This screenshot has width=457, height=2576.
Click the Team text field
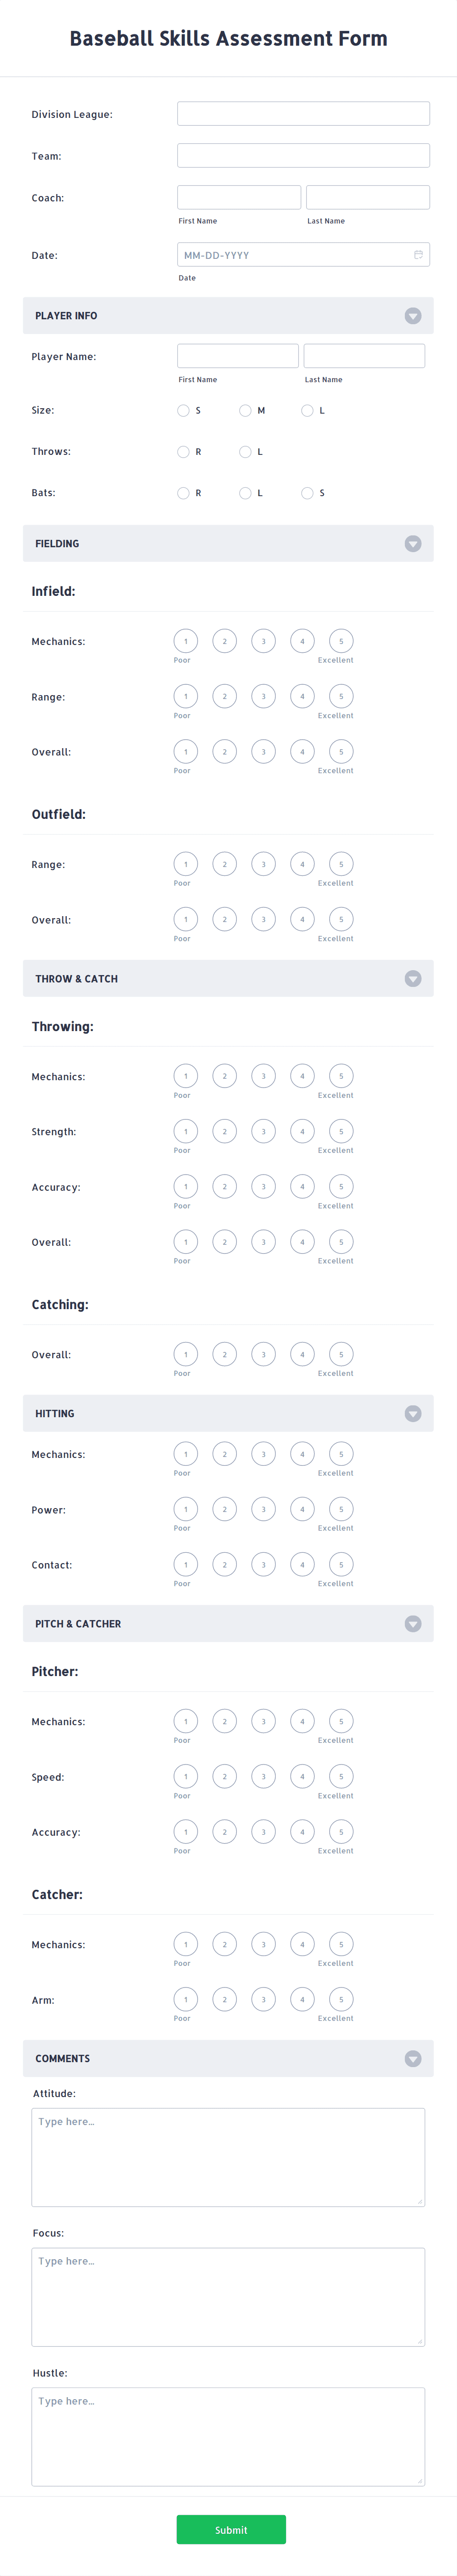(x=303, y=154)
